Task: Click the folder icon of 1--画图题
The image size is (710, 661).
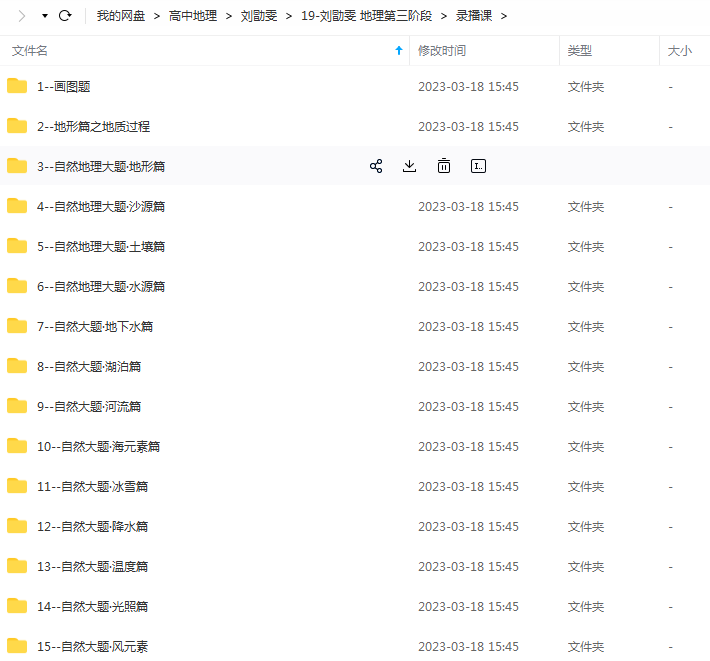Action: coord(17,86)
